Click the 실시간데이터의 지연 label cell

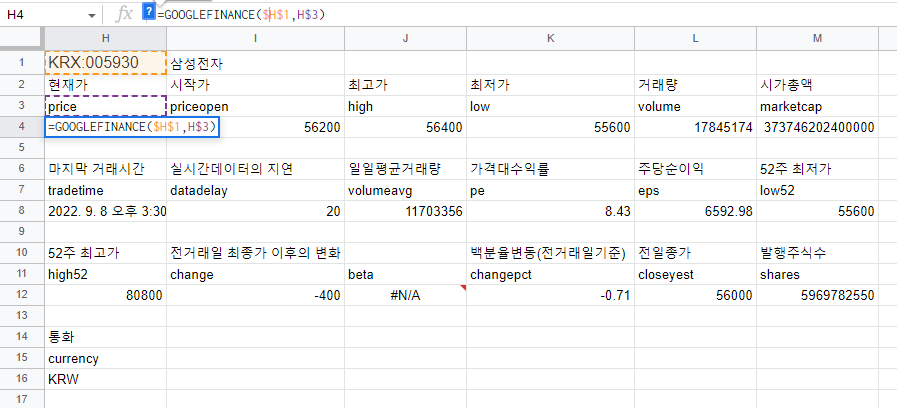click(x=256, y=169)
